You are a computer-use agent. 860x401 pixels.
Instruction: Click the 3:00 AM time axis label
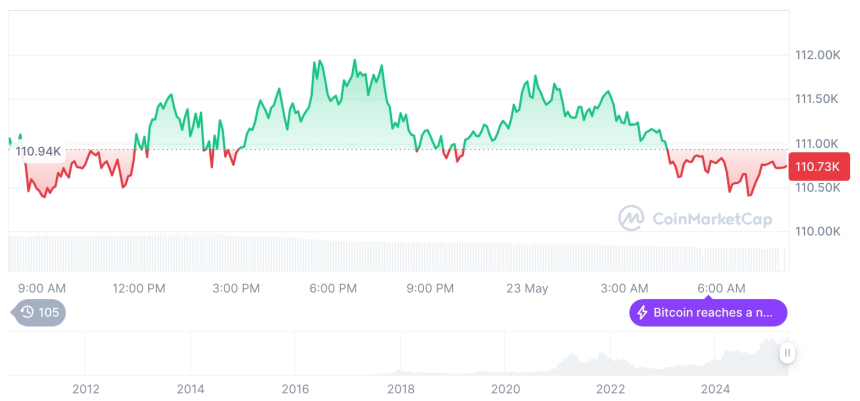pyautogui.click(x=624, y=288)
